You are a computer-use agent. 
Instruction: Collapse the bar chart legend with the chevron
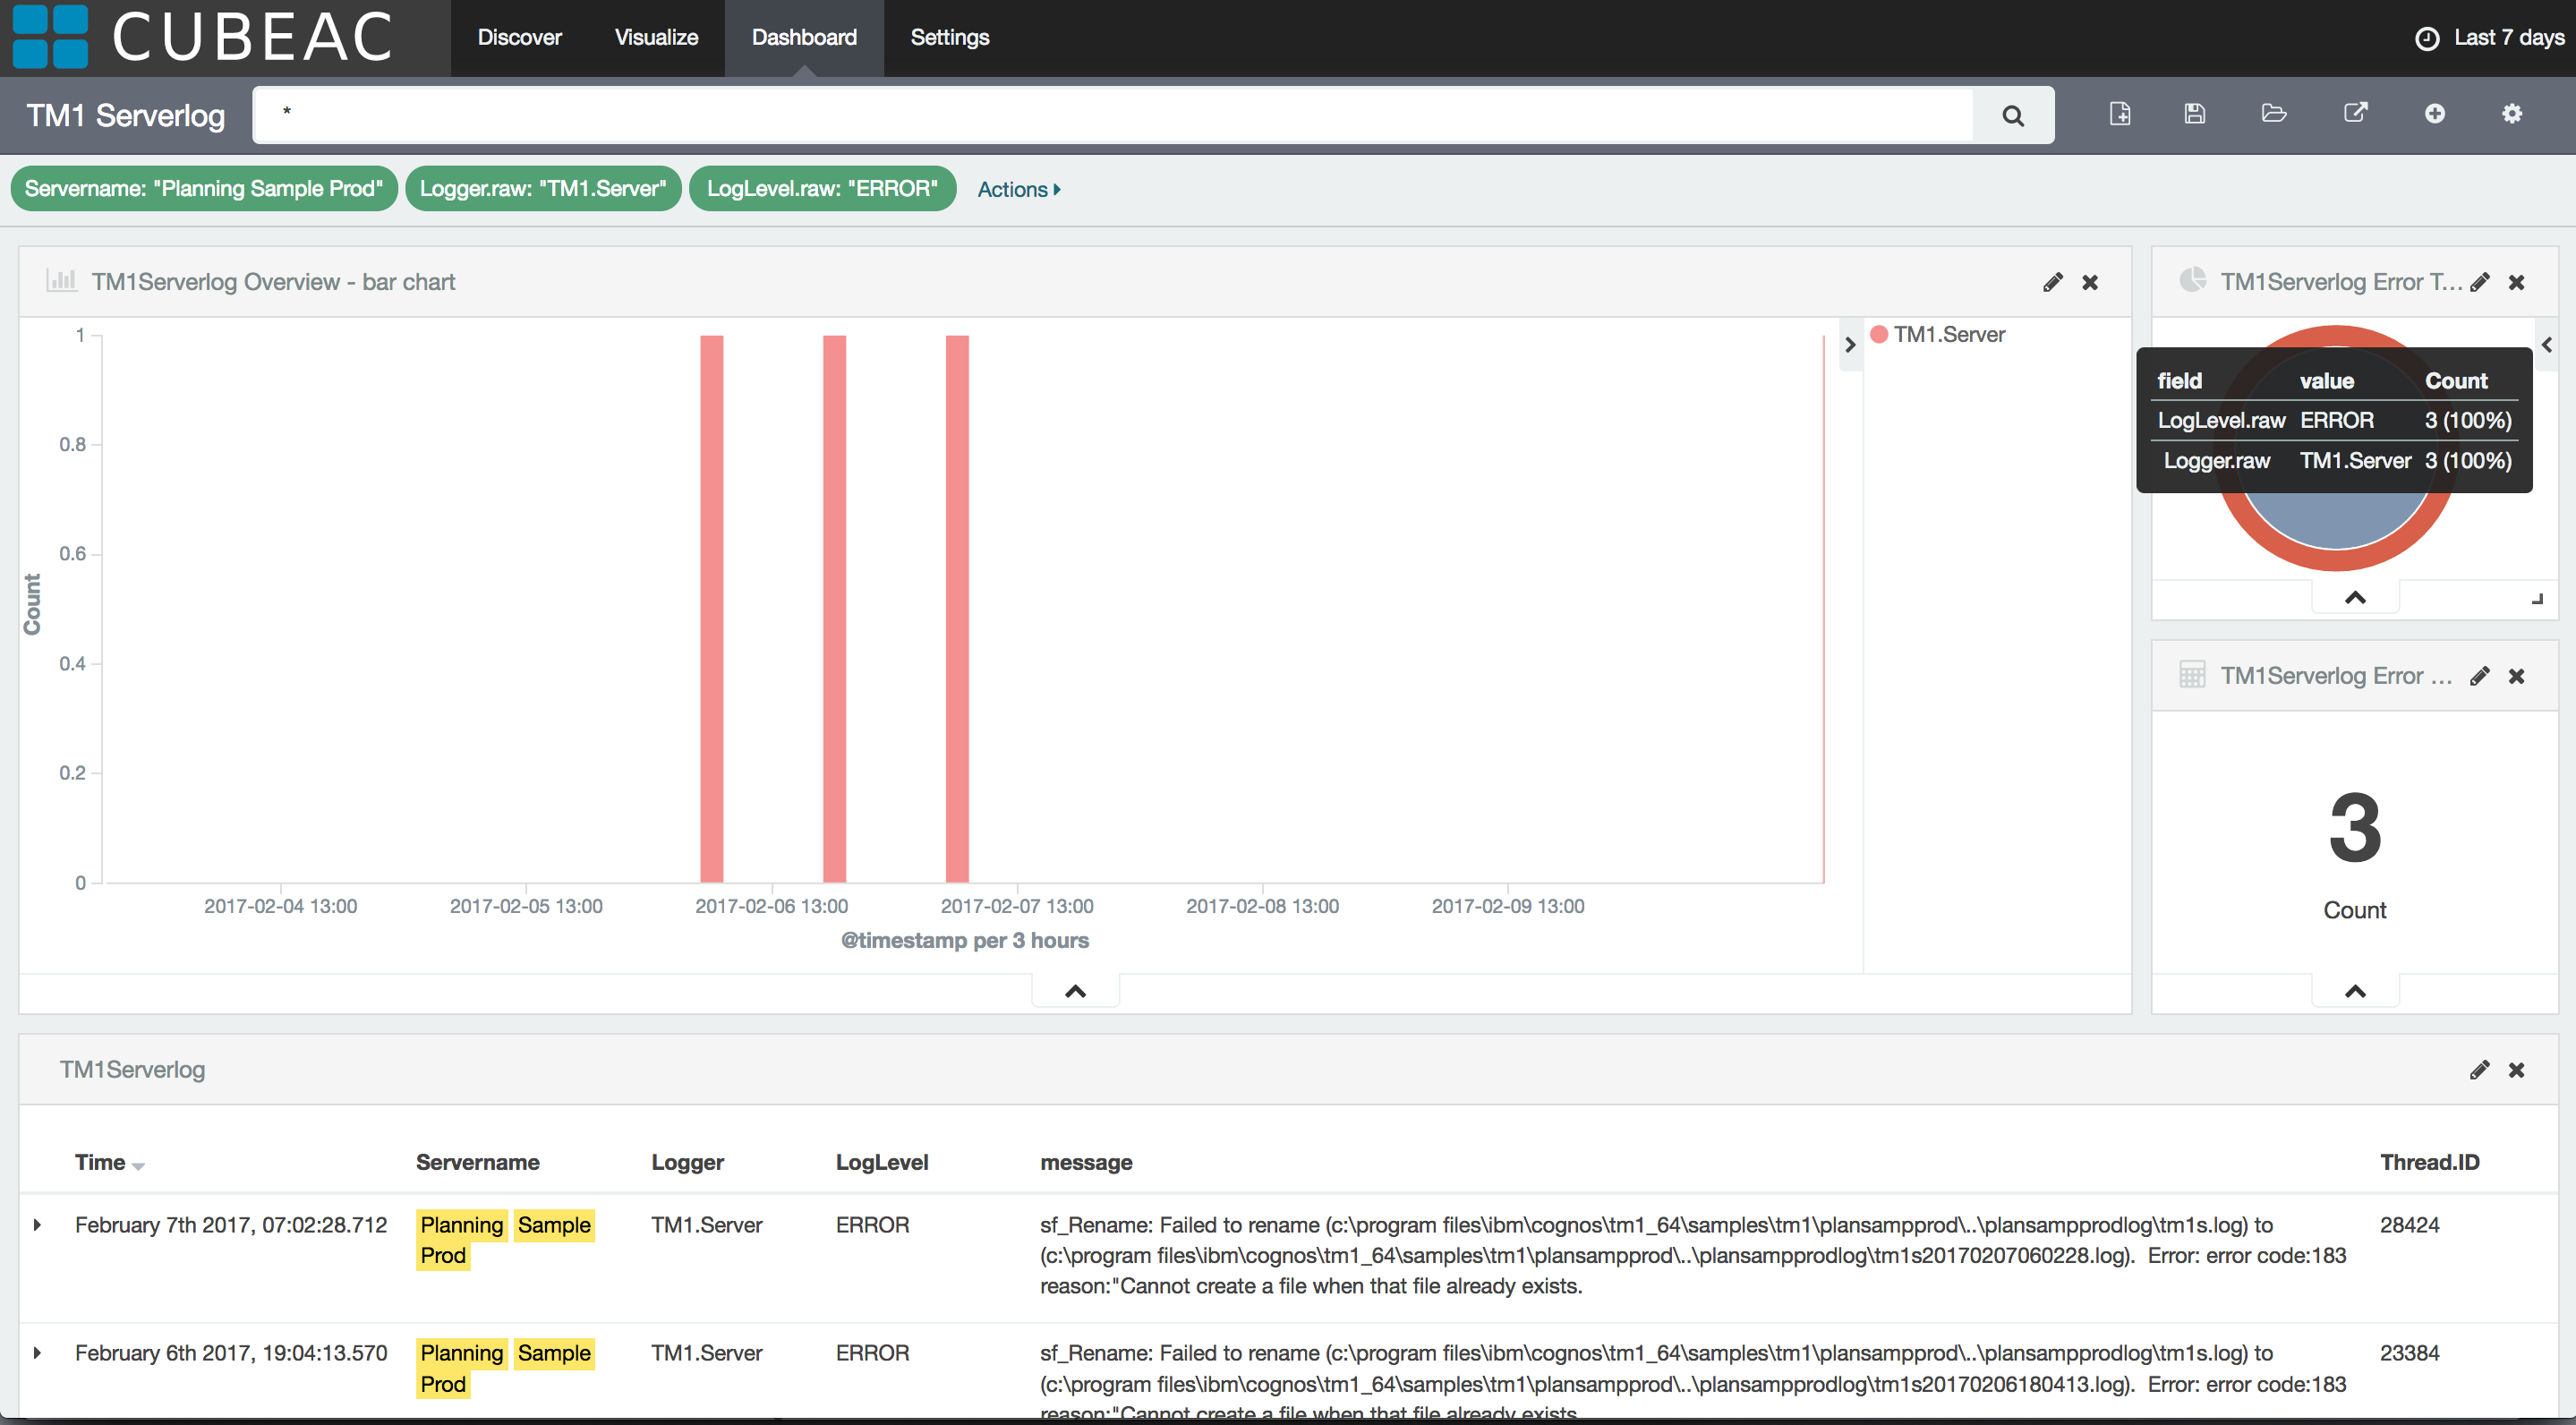(x=1850, y=345)
